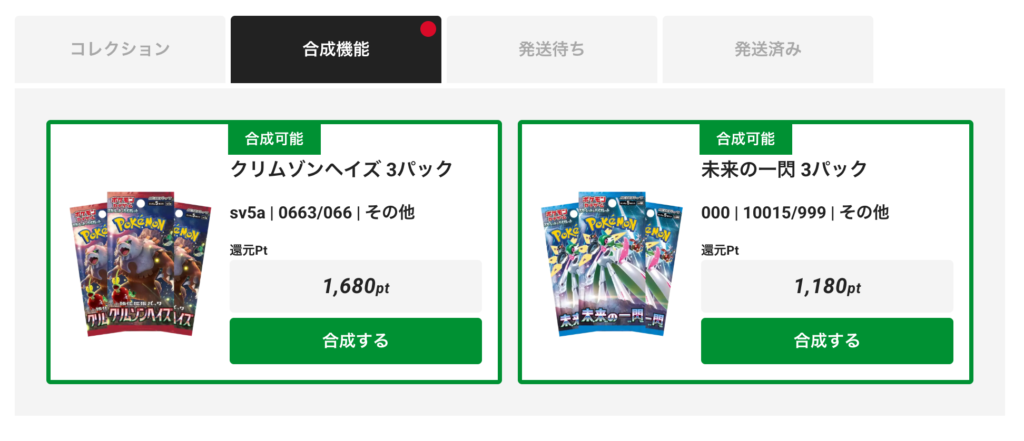
Task: Click the 000 | 10015/999 card info text
Action: tap(795, 212)
